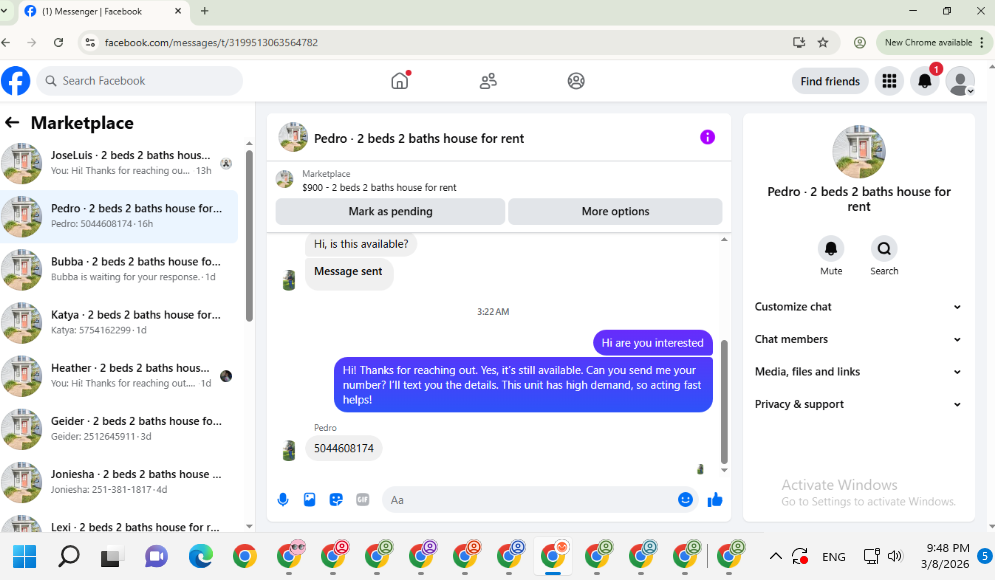Show hidden system tray icons chevron
Image resolution: width=995 pixels, height=580 pixels.
point(775,557)
